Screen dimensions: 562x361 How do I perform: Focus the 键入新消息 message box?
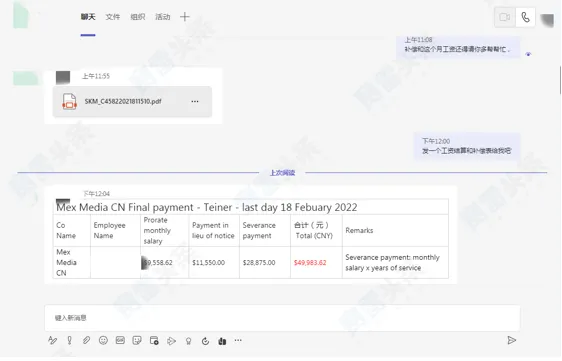pyautogui.click(x=282, y=318)
